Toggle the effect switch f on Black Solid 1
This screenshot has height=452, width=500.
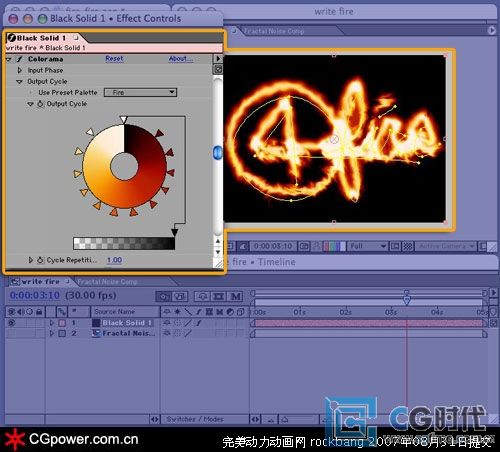click(199, 323)
